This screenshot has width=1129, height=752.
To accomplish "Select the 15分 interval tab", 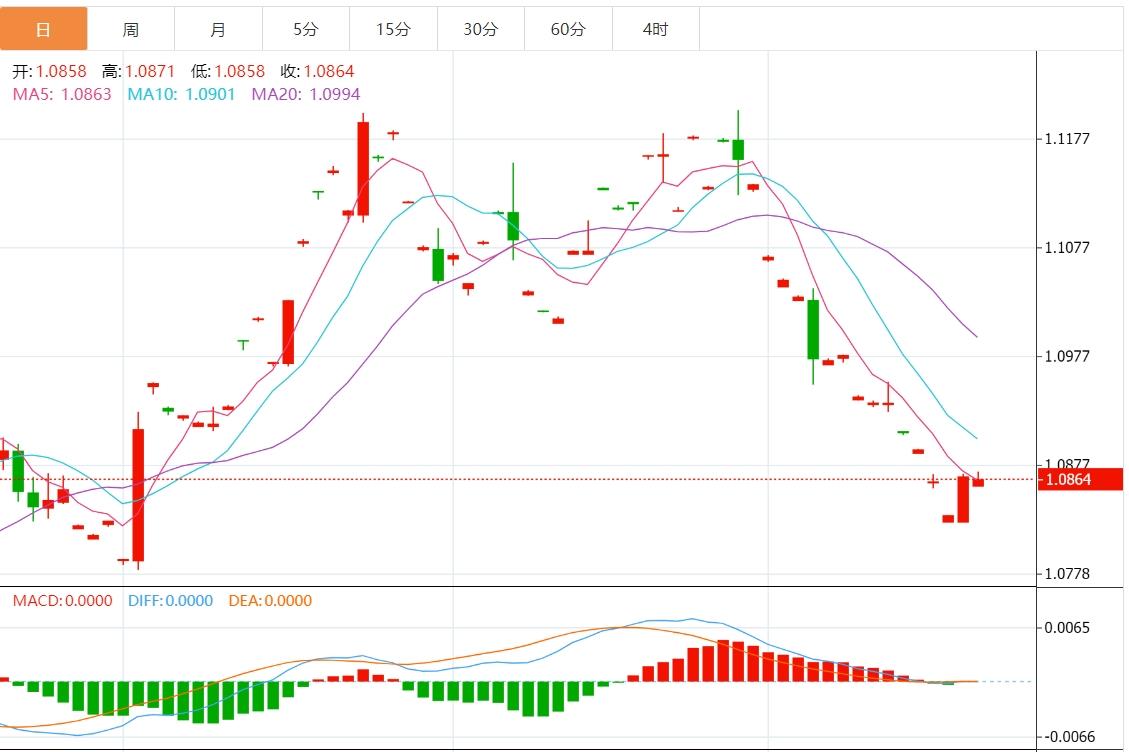I will point(393,29).
